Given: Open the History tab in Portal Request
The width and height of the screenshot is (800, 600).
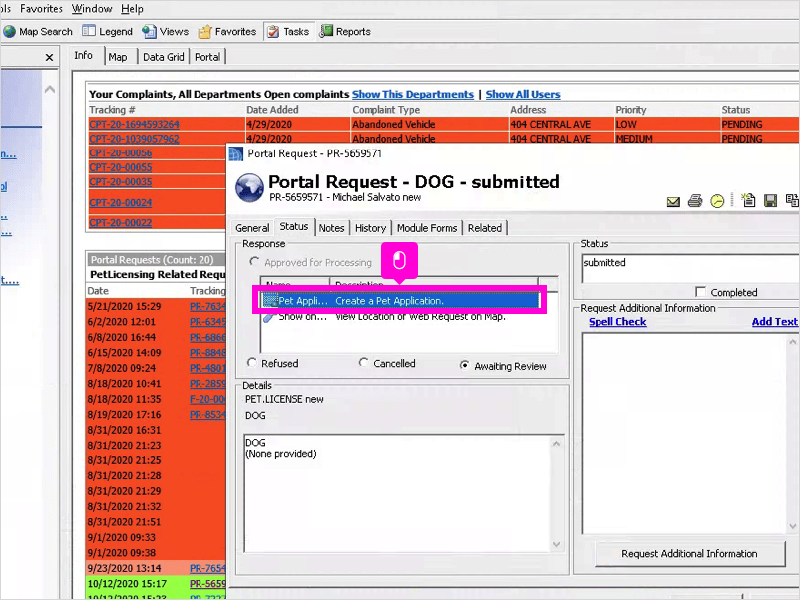Looking at the screenshot, I should pyautogui.click(x=370, y=228).
